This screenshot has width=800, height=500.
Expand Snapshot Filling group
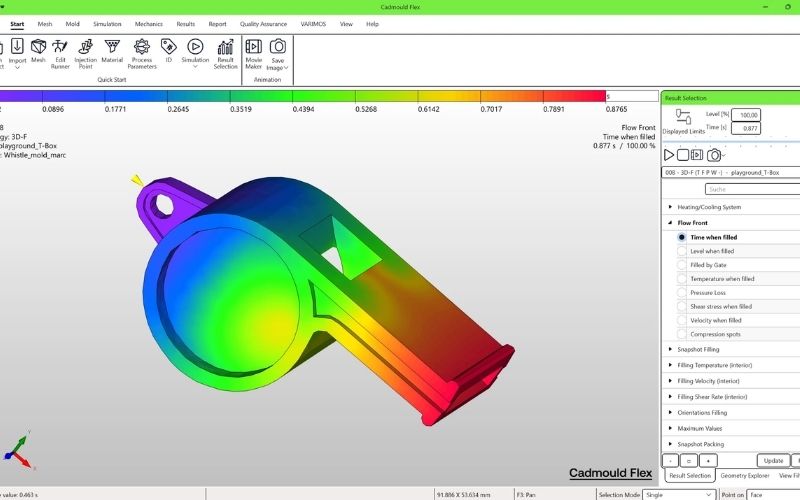pyautogui.click(x=670, y=349)
